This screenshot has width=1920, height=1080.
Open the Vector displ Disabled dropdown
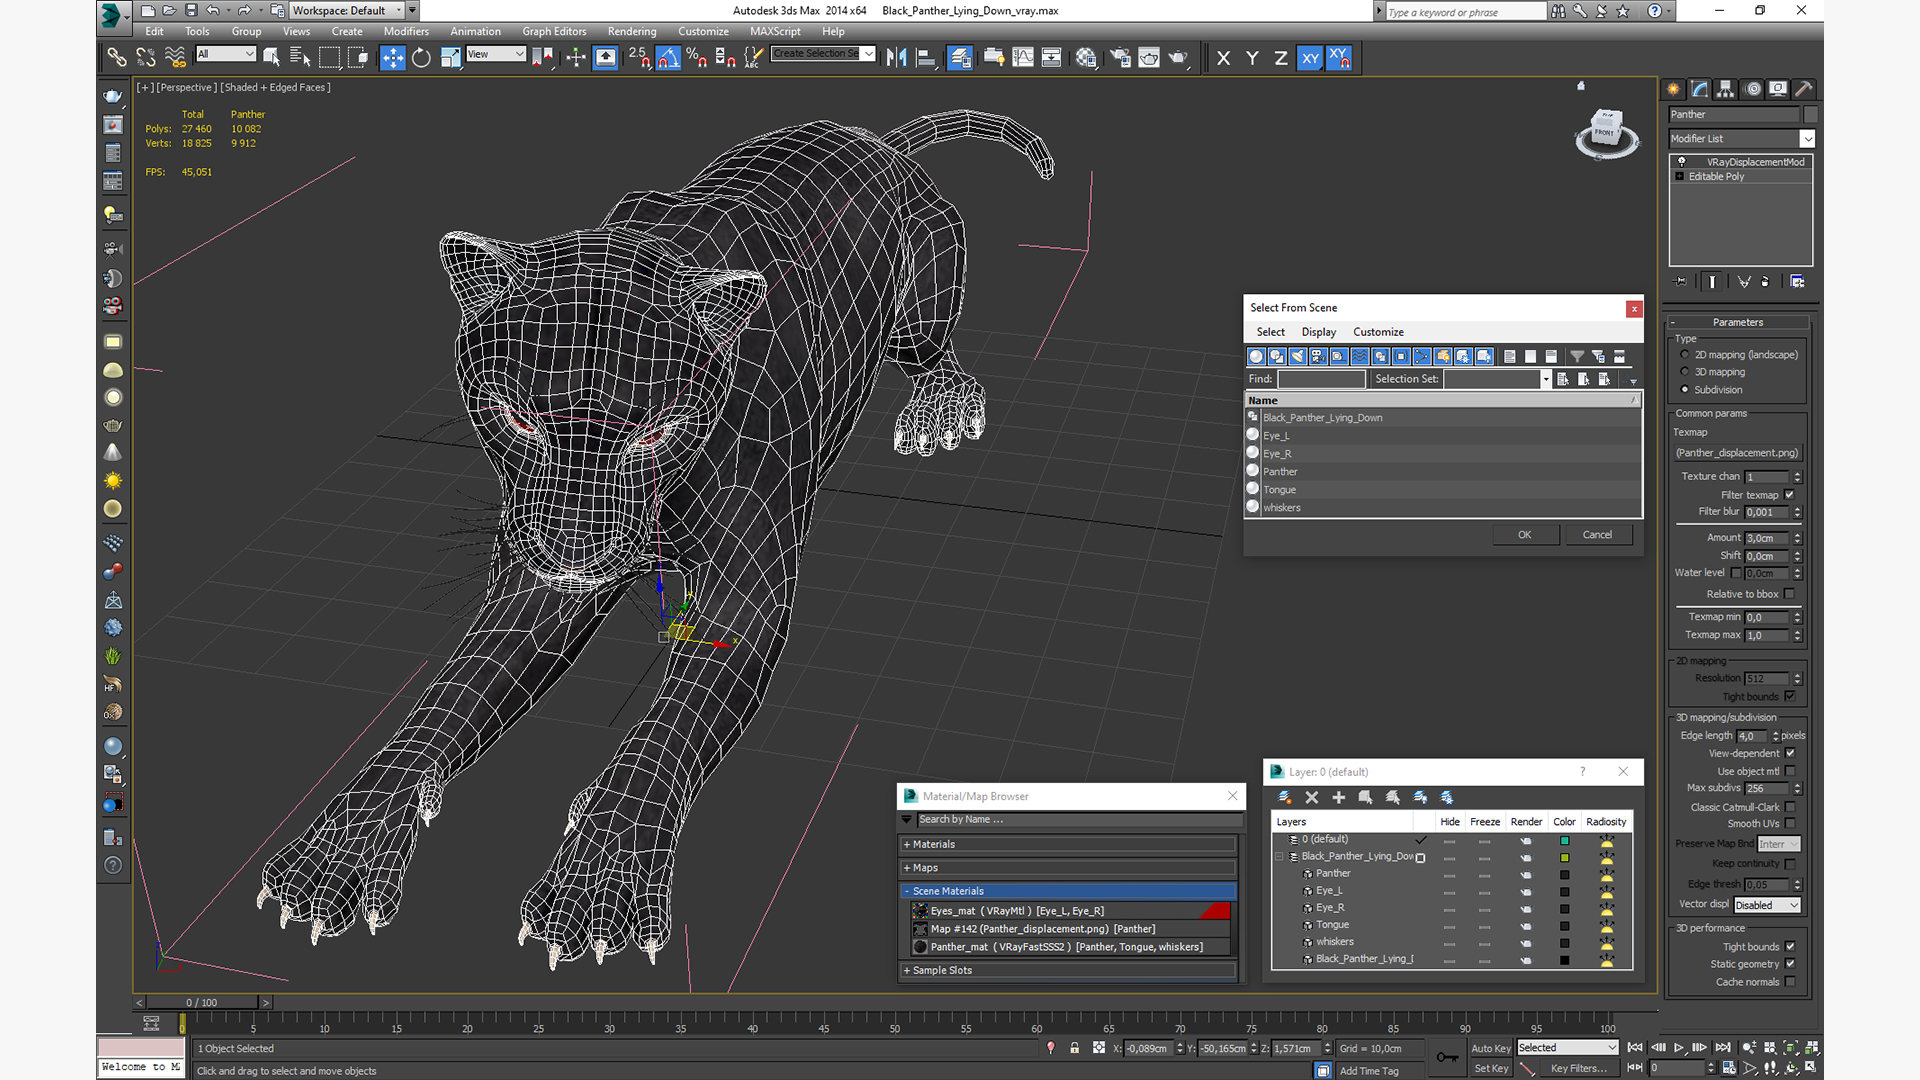click(x=1767, y=905)
